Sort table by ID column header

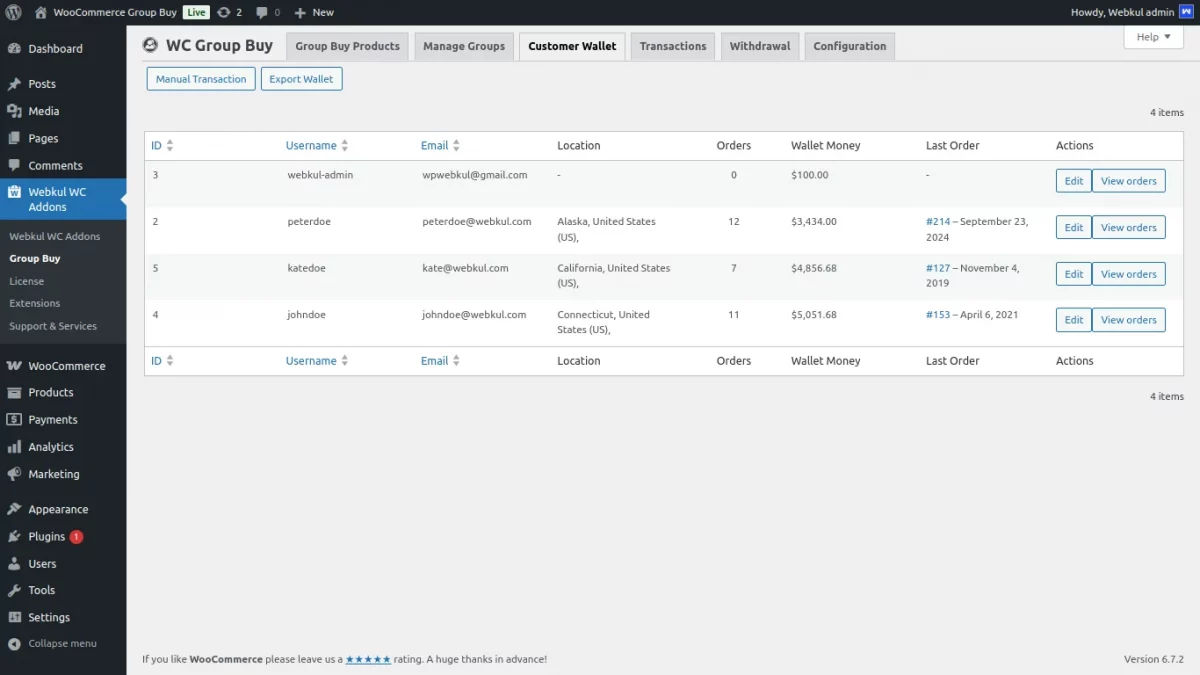click(157, 146)
